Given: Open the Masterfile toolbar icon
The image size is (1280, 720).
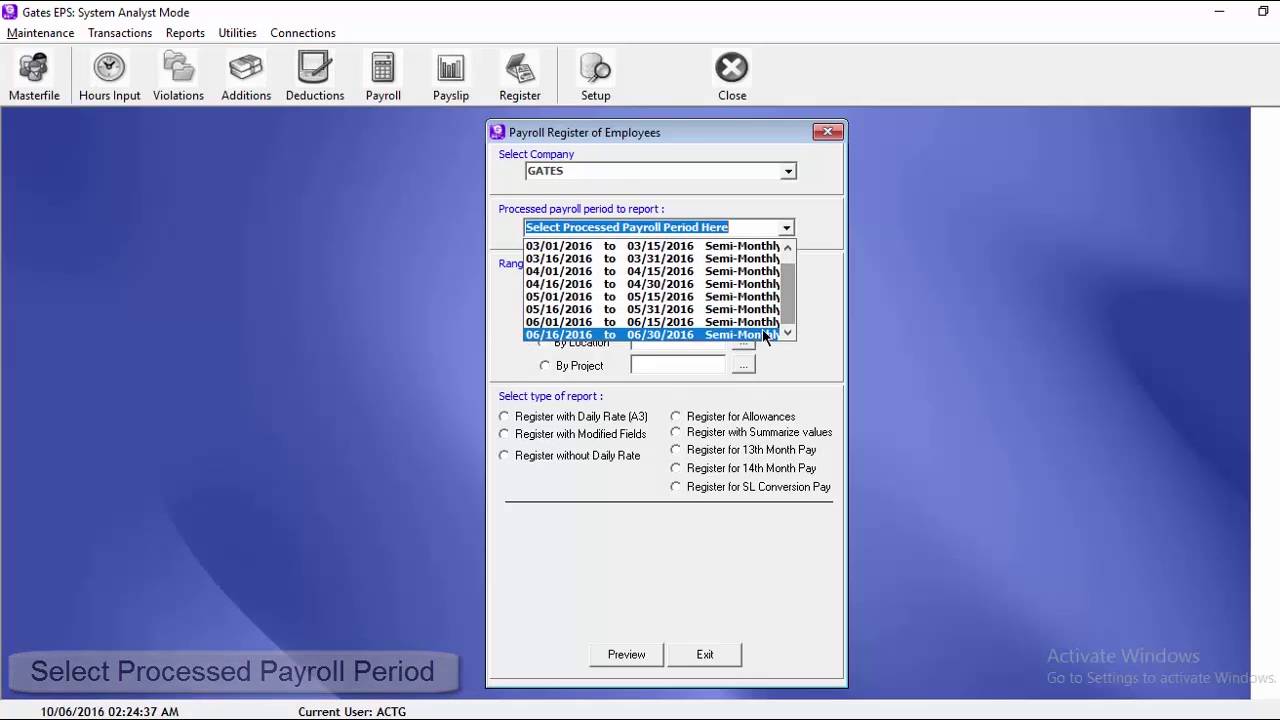Looking at the screenshot, I should [34, 77].
